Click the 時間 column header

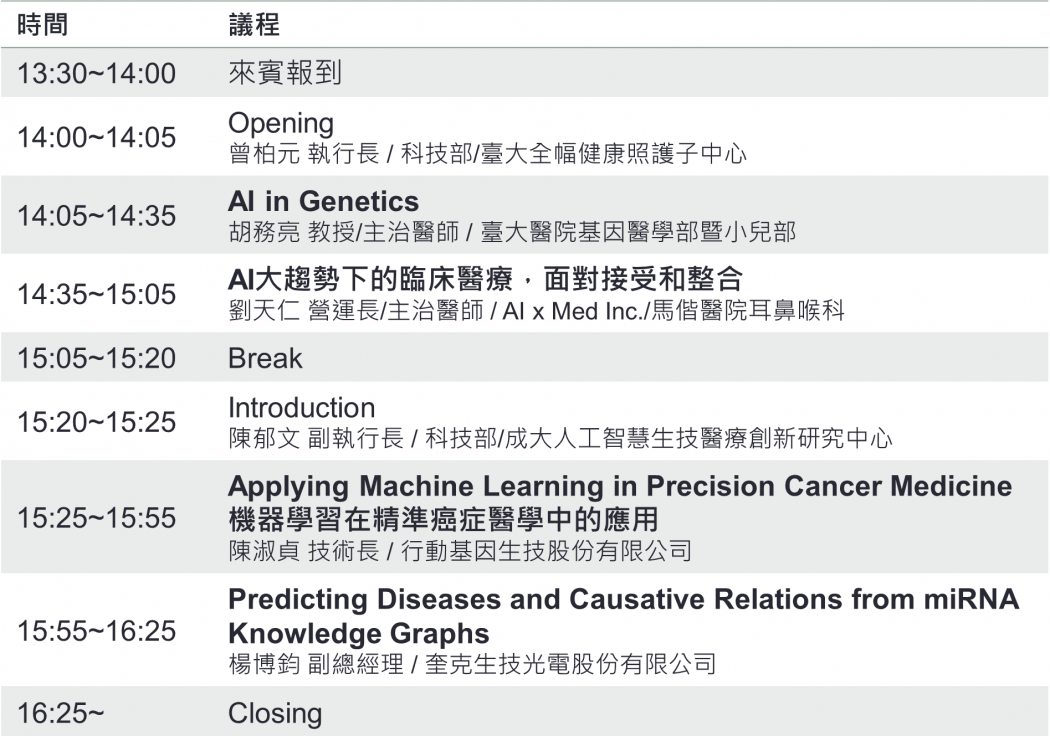[42, 25]
